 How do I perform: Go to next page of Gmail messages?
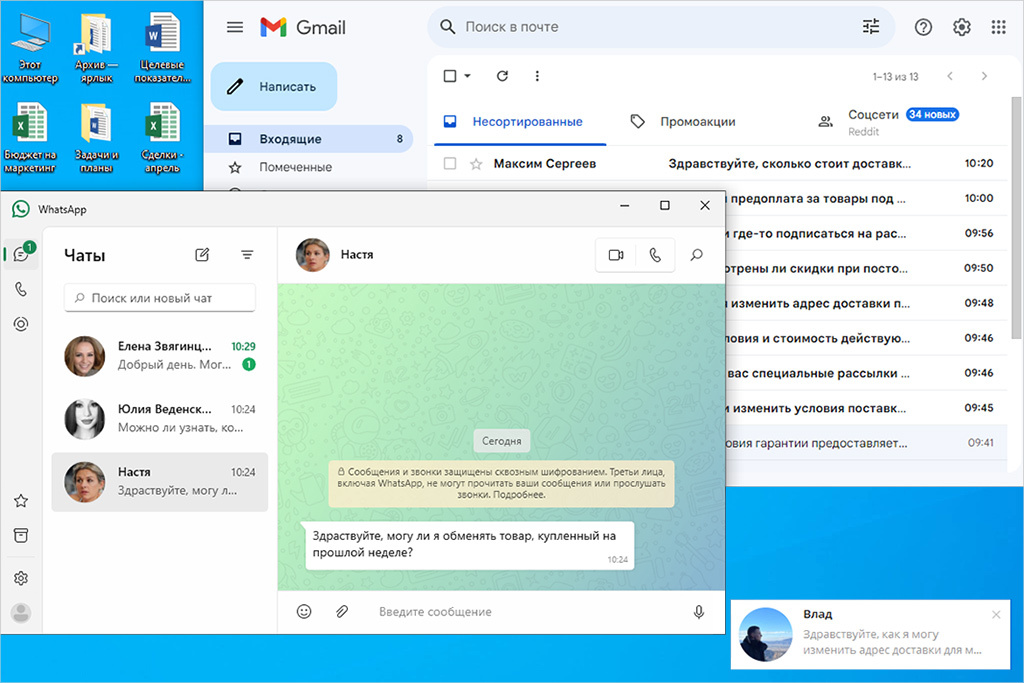click(x=984, y=76)
